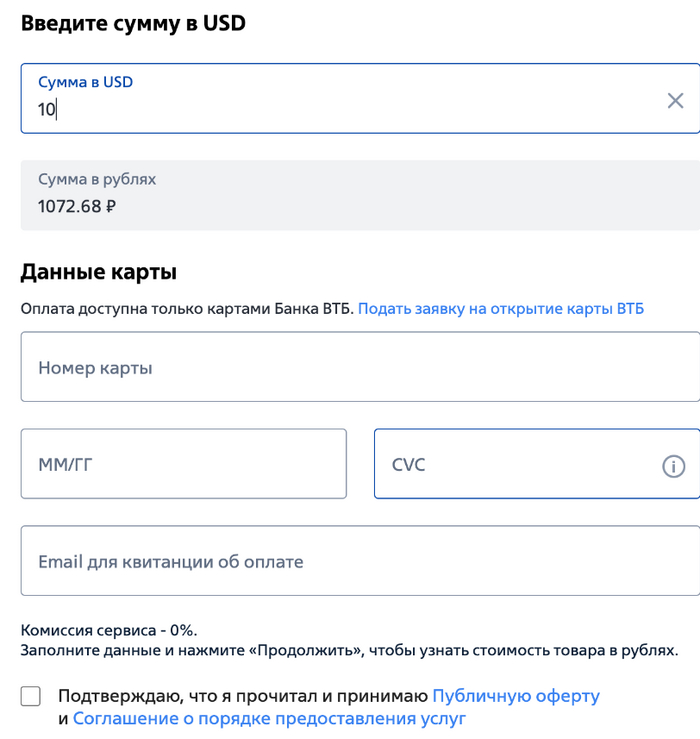700x739 pixels.
Task: Focus the Email для квитанции field
Action: pyautogui.click(x=360, y=562)
